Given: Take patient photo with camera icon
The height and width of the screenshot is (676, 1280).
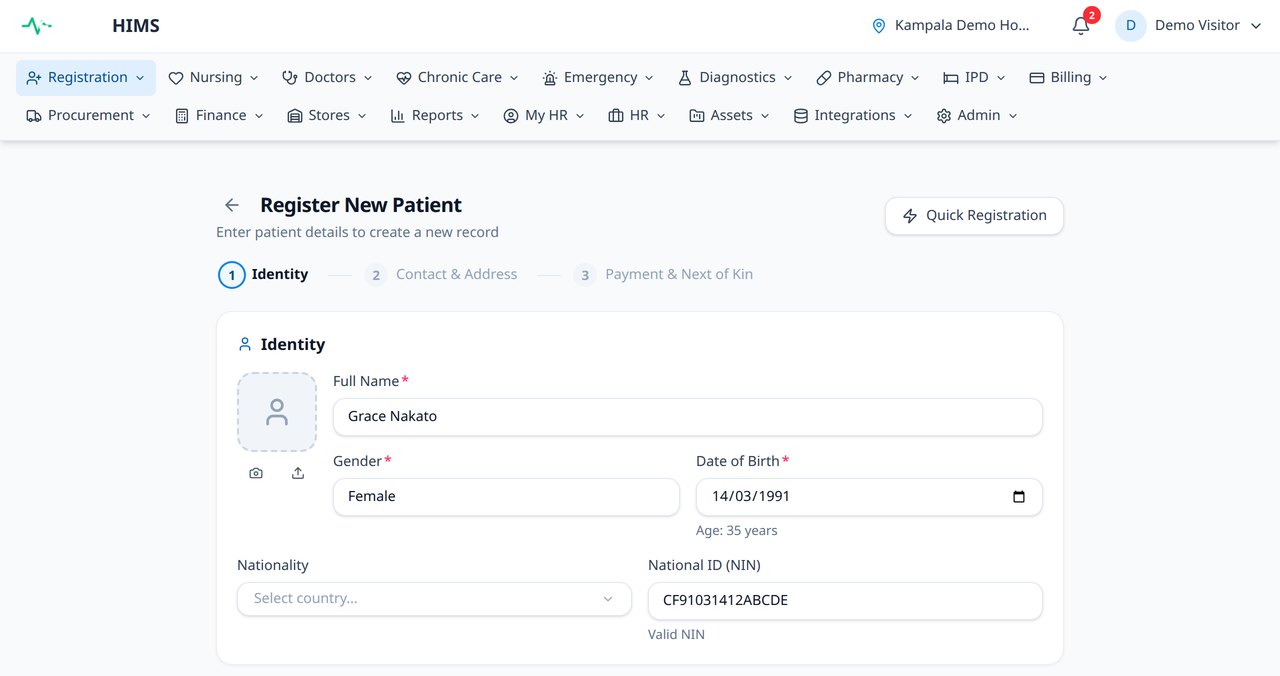Looking at the screenshot, I should (256, 473).
